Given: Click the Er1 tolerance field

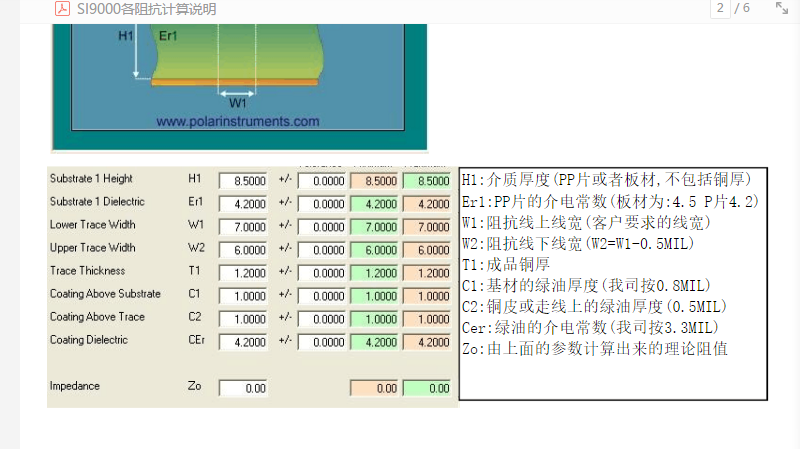Looking at the screenshot, I should click(x=322, y=204).
